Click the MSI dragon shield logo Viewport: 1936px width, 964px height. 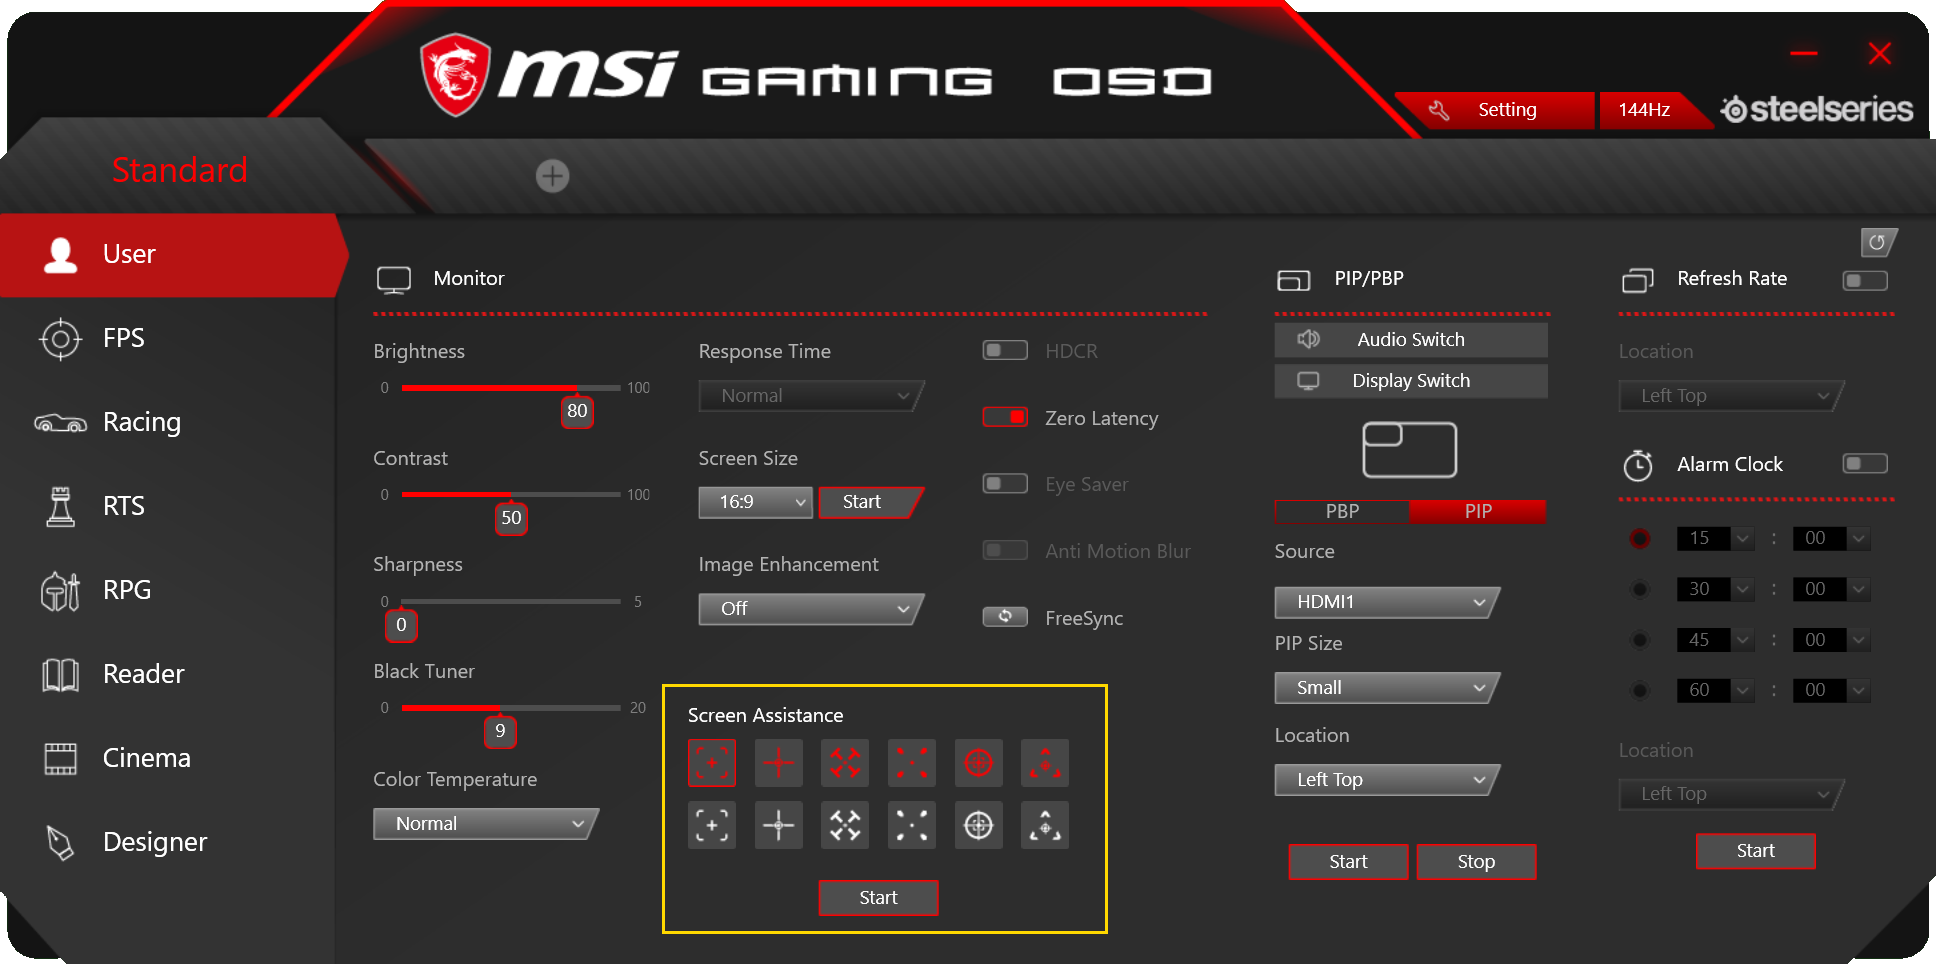[x=455, y=75]
